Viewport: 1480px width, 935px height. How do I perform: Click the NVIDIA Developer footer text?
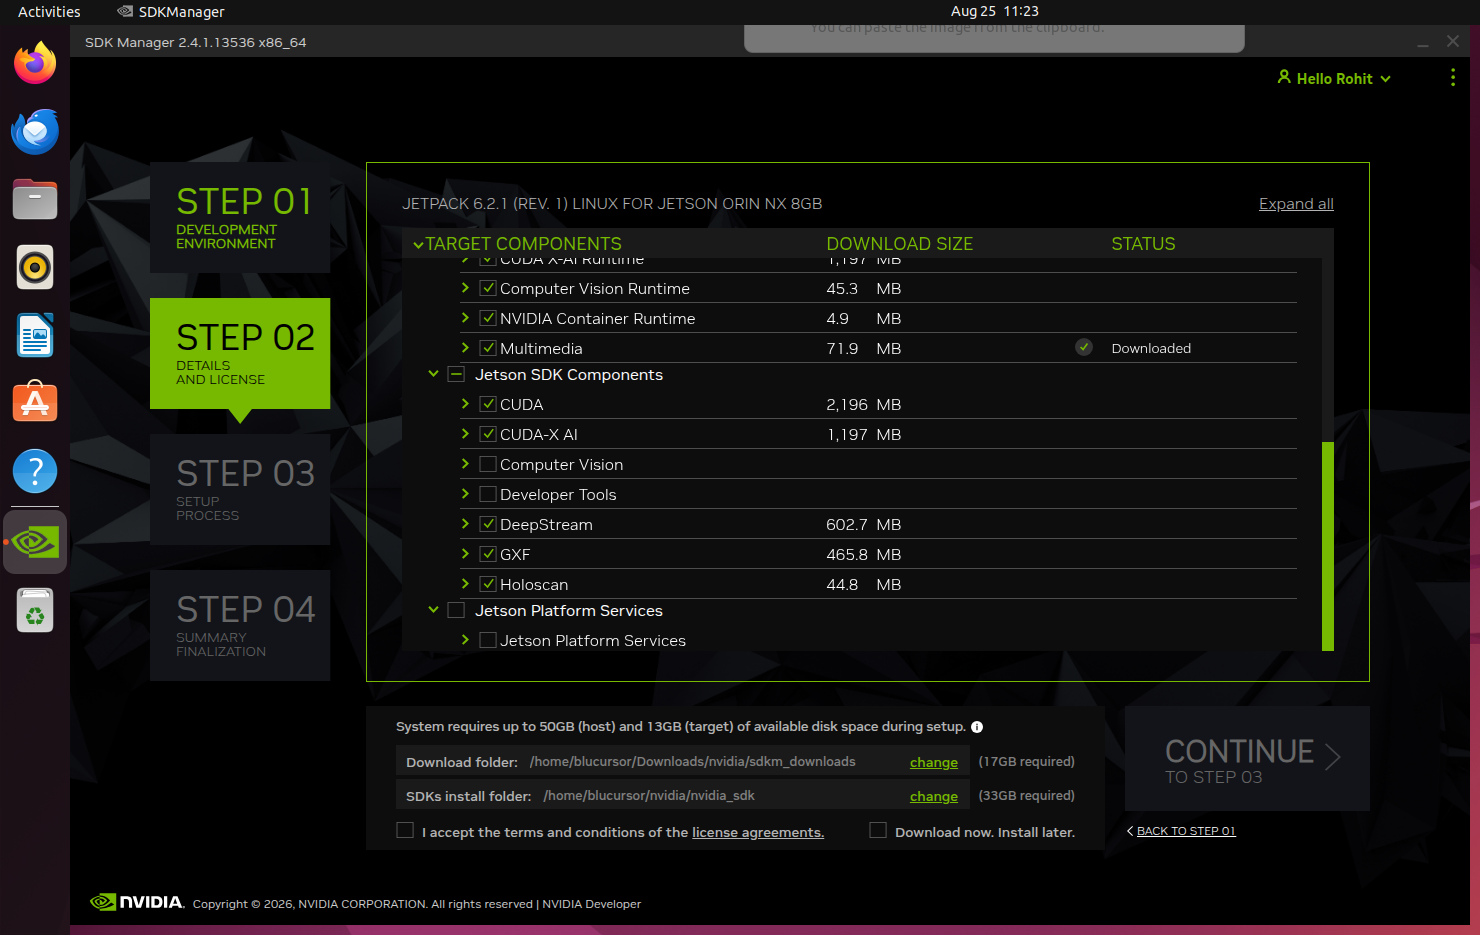(x=592, y=904)
